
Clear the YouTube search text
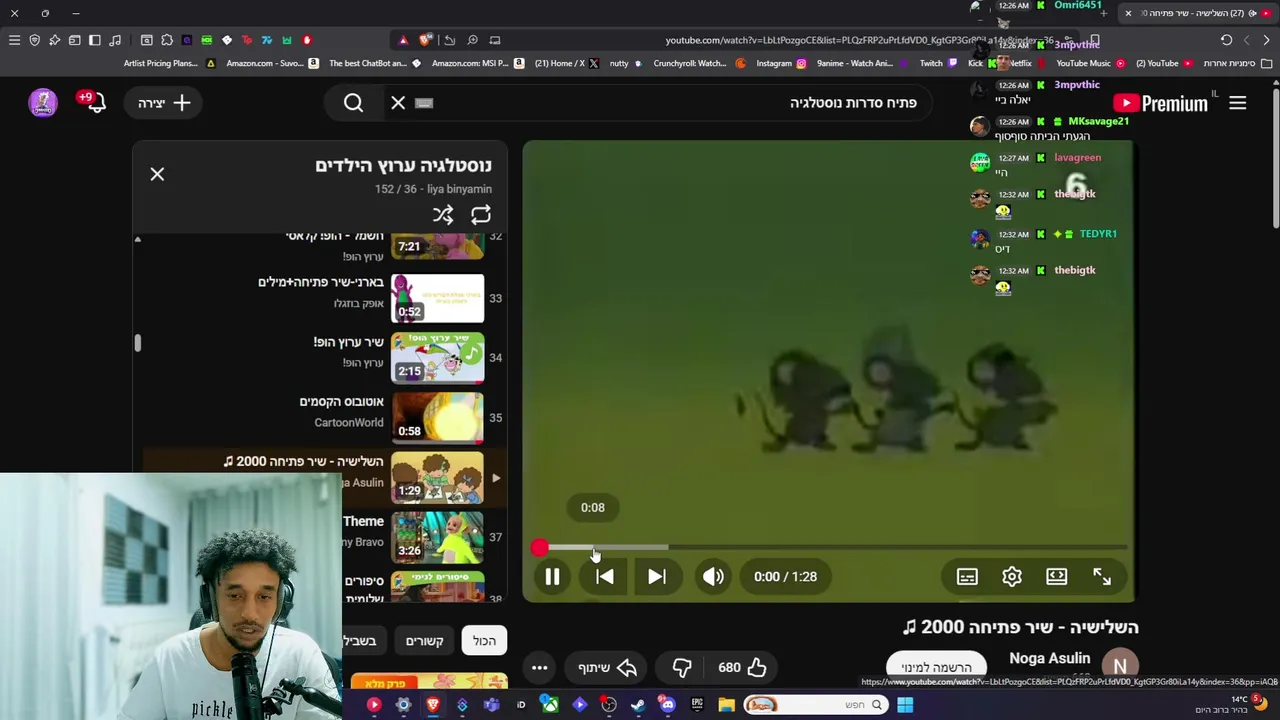(x=398, y=103)
